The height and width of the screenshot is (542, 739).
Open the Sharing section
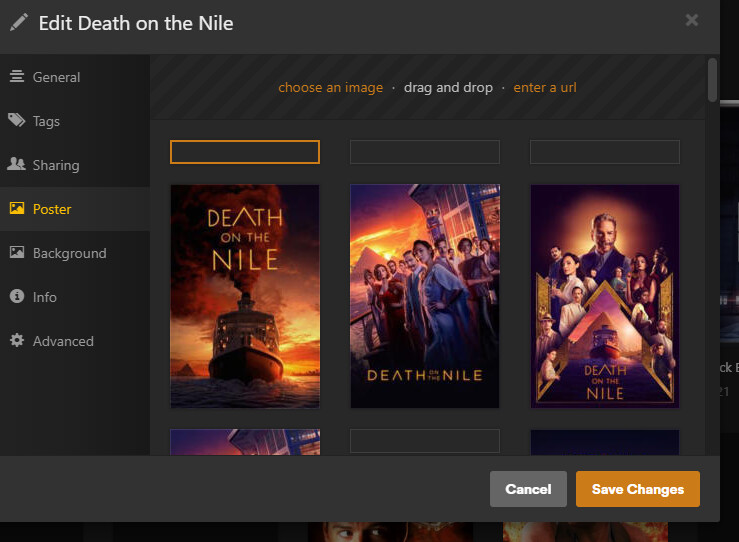point(75,165)
